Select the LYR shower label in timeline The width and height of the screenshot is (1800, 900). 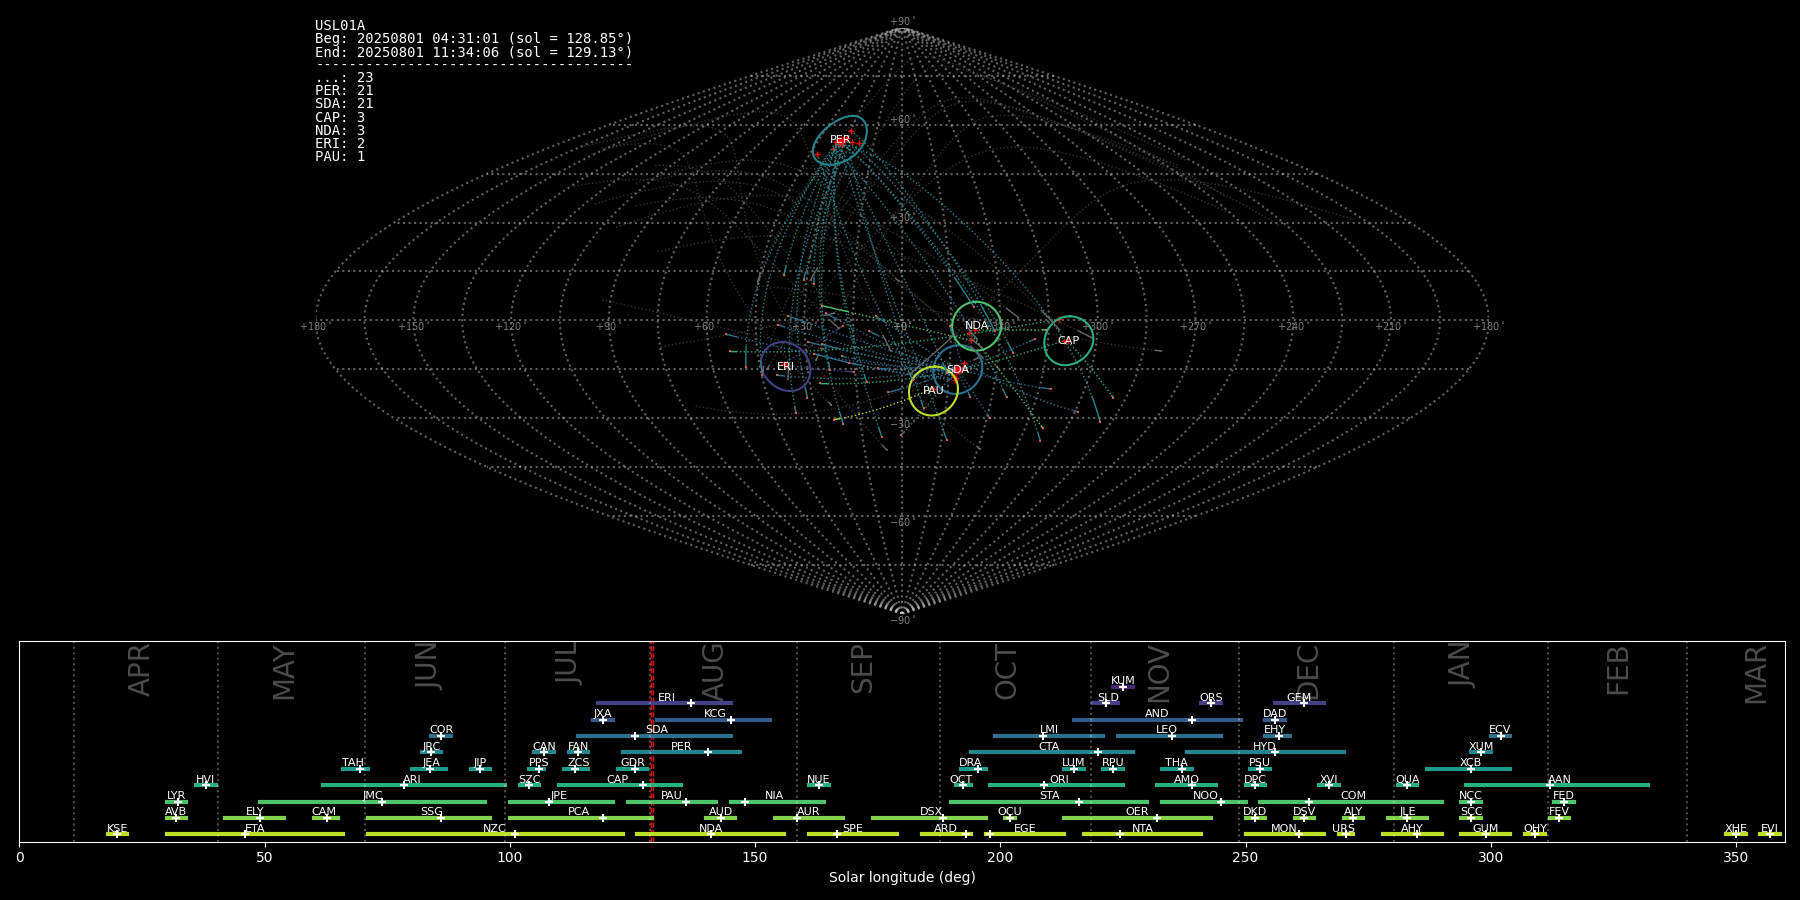pyautogui.click(x=175, y=796)
